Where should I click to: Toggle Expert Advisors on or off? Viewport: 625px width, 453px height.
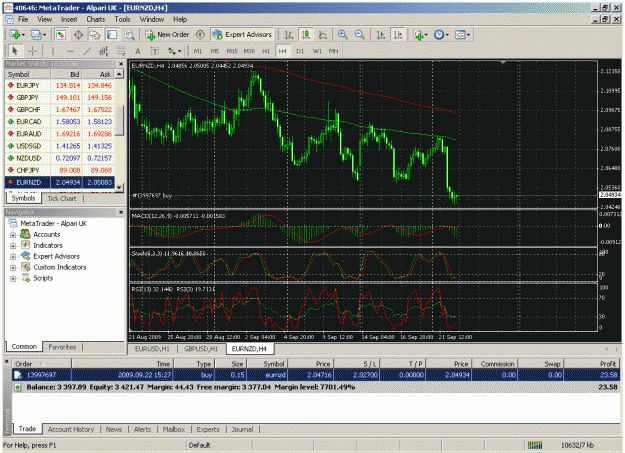[243, 35]
